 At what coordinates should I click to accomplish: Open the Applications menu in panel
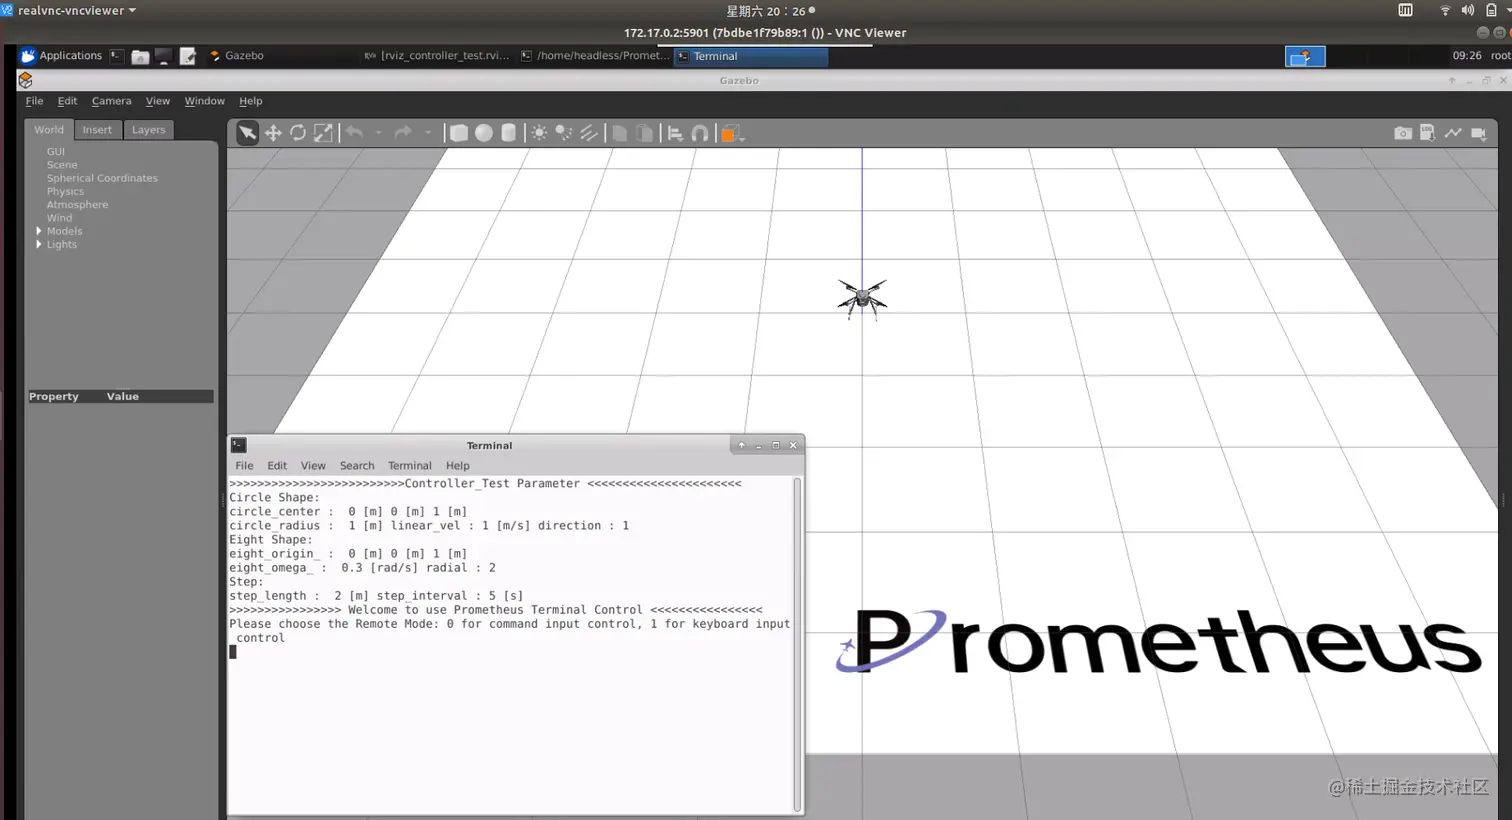pyautogui.click(x=62, y=56)
